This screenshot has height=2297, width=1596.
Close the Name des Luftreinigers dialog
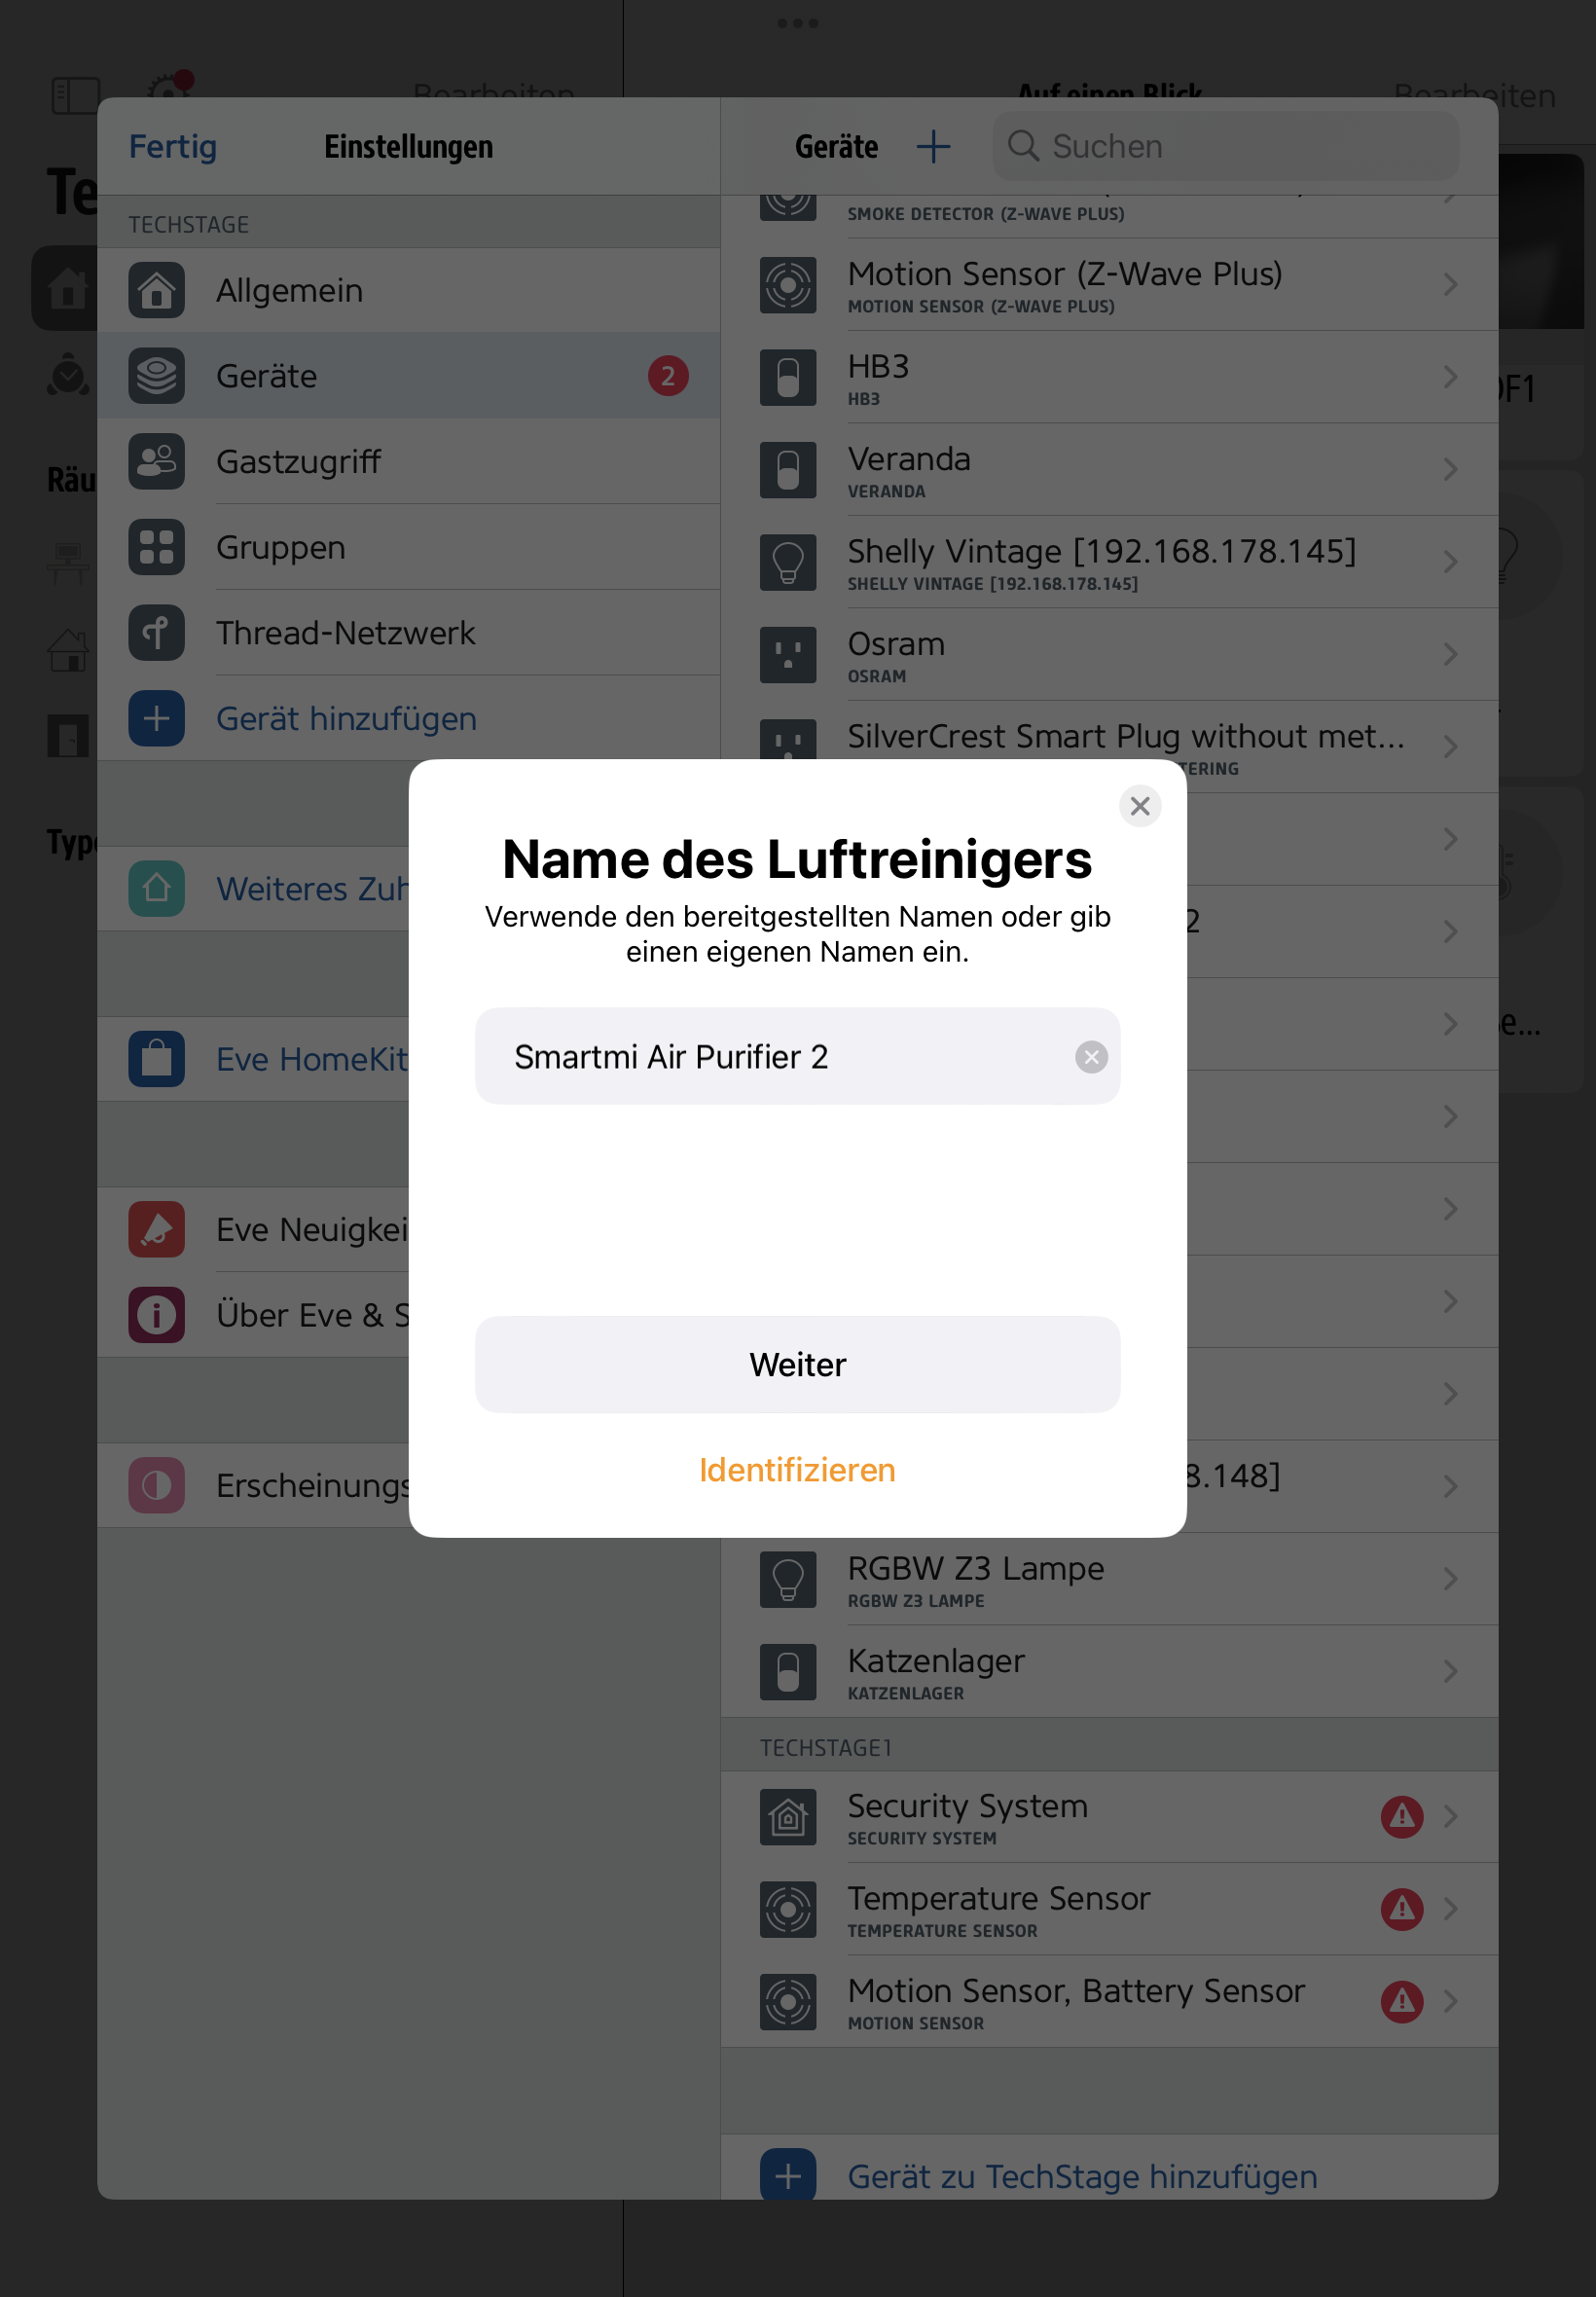pos(1139,806)
